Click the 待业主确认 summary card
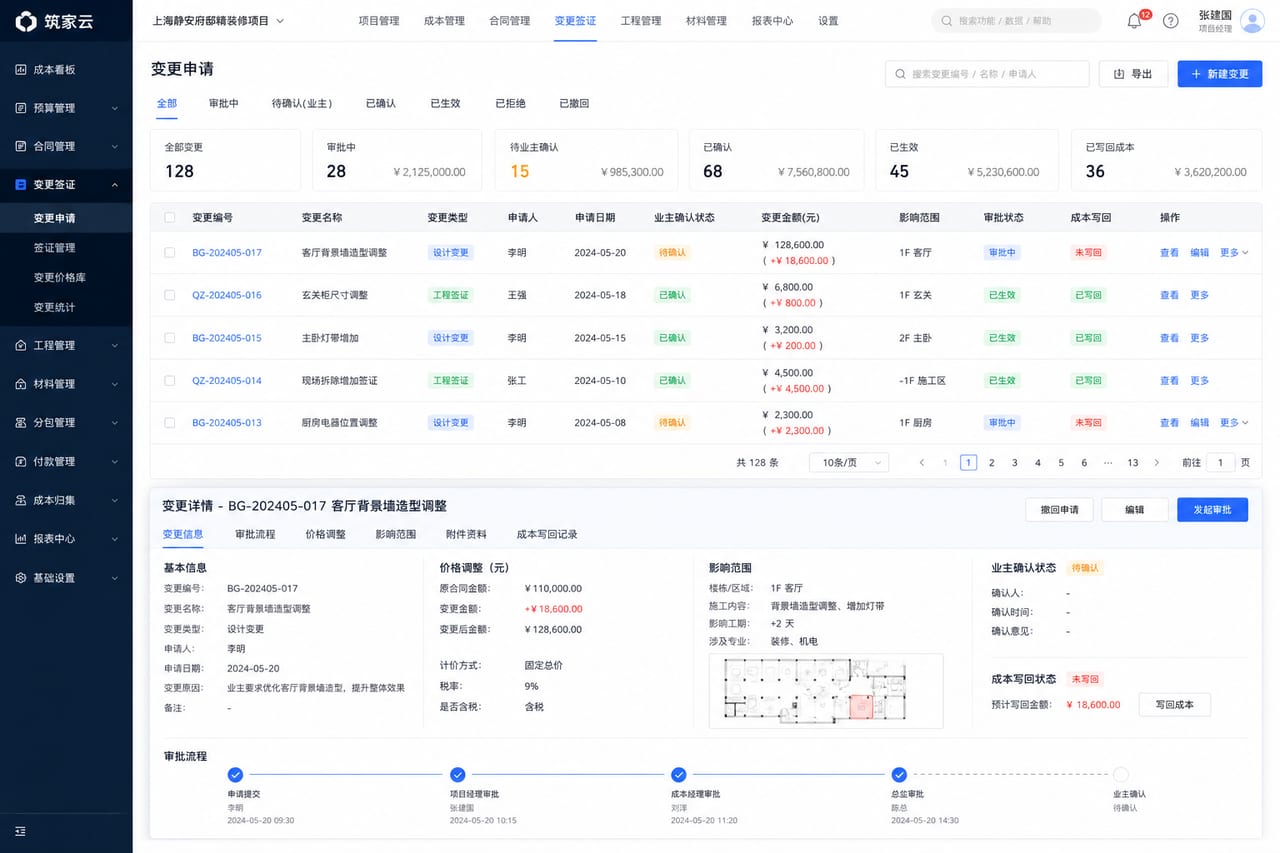 coord(586,160)
